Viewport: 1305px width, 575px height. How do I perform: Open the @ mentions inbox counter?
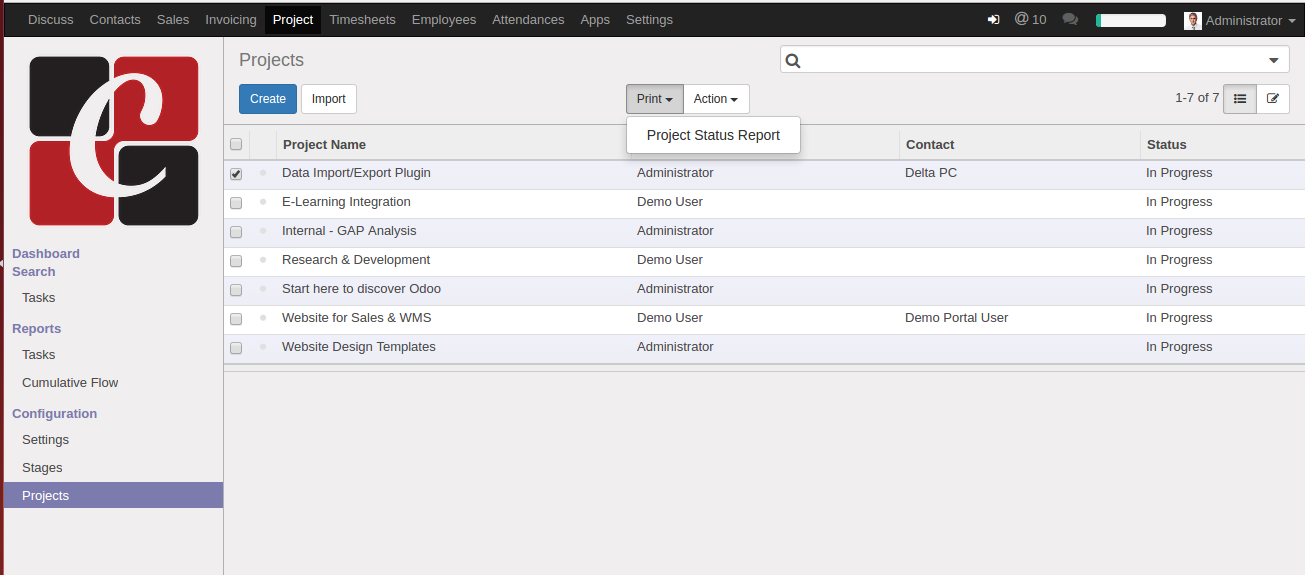pyautogui.click(x=1030, y=20)
